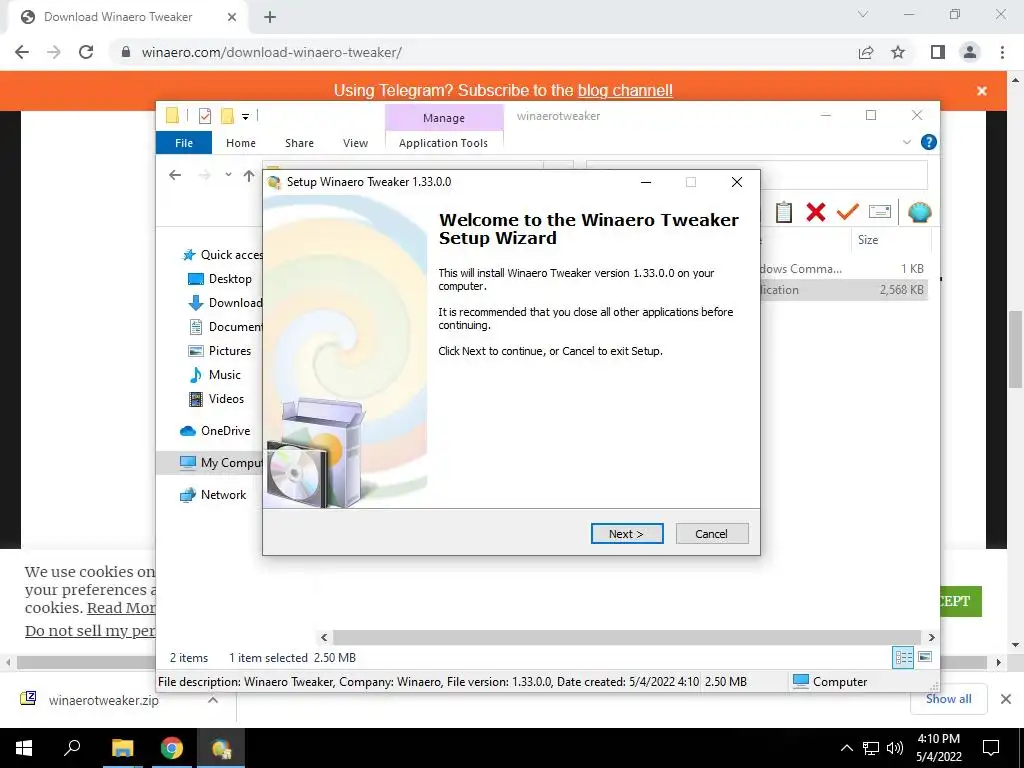Click Show all downloads

(948, 699)
